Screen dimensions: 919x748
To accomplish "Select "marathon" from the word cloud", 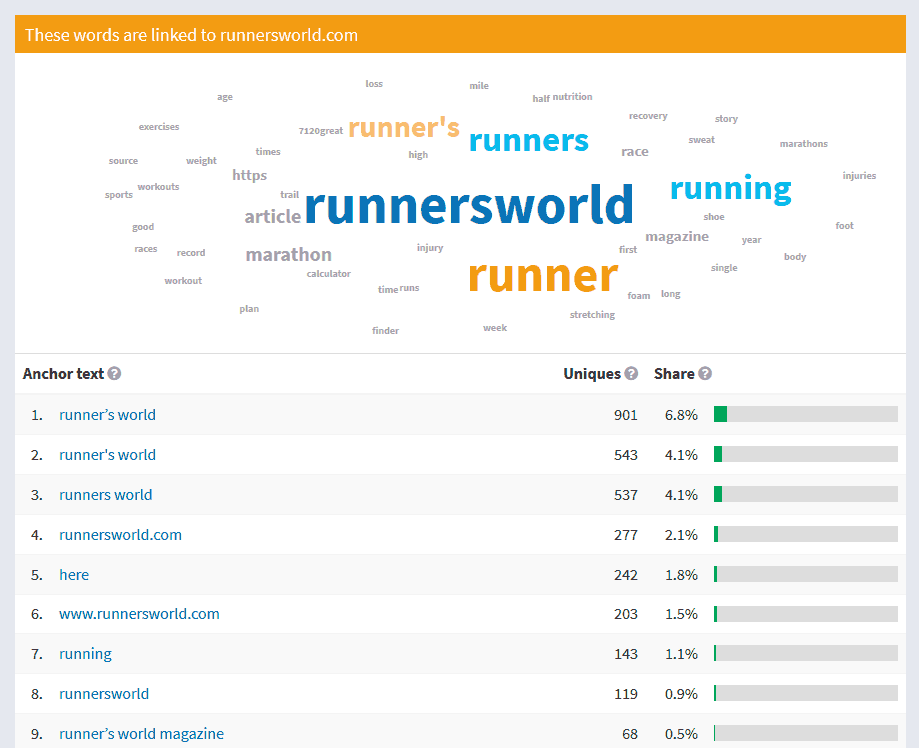I will coord(288,254).
